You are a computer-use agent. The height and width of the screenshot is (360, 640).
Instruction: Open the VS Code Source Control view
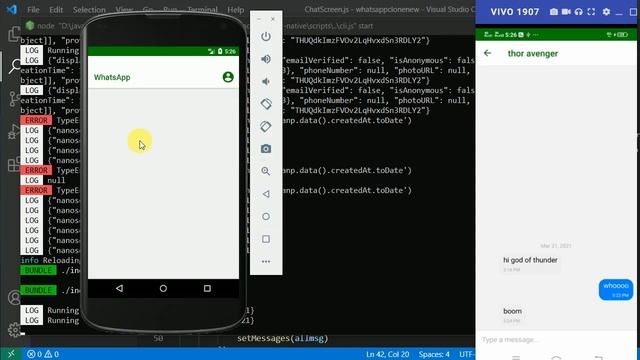[x=14, y=98]
